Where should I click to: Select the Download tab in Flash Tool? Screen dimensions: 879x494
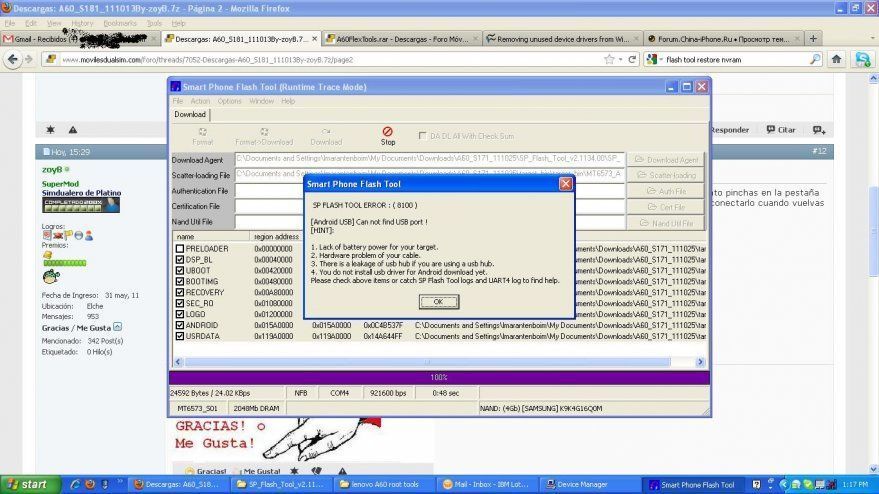click(x=190, y=114)
